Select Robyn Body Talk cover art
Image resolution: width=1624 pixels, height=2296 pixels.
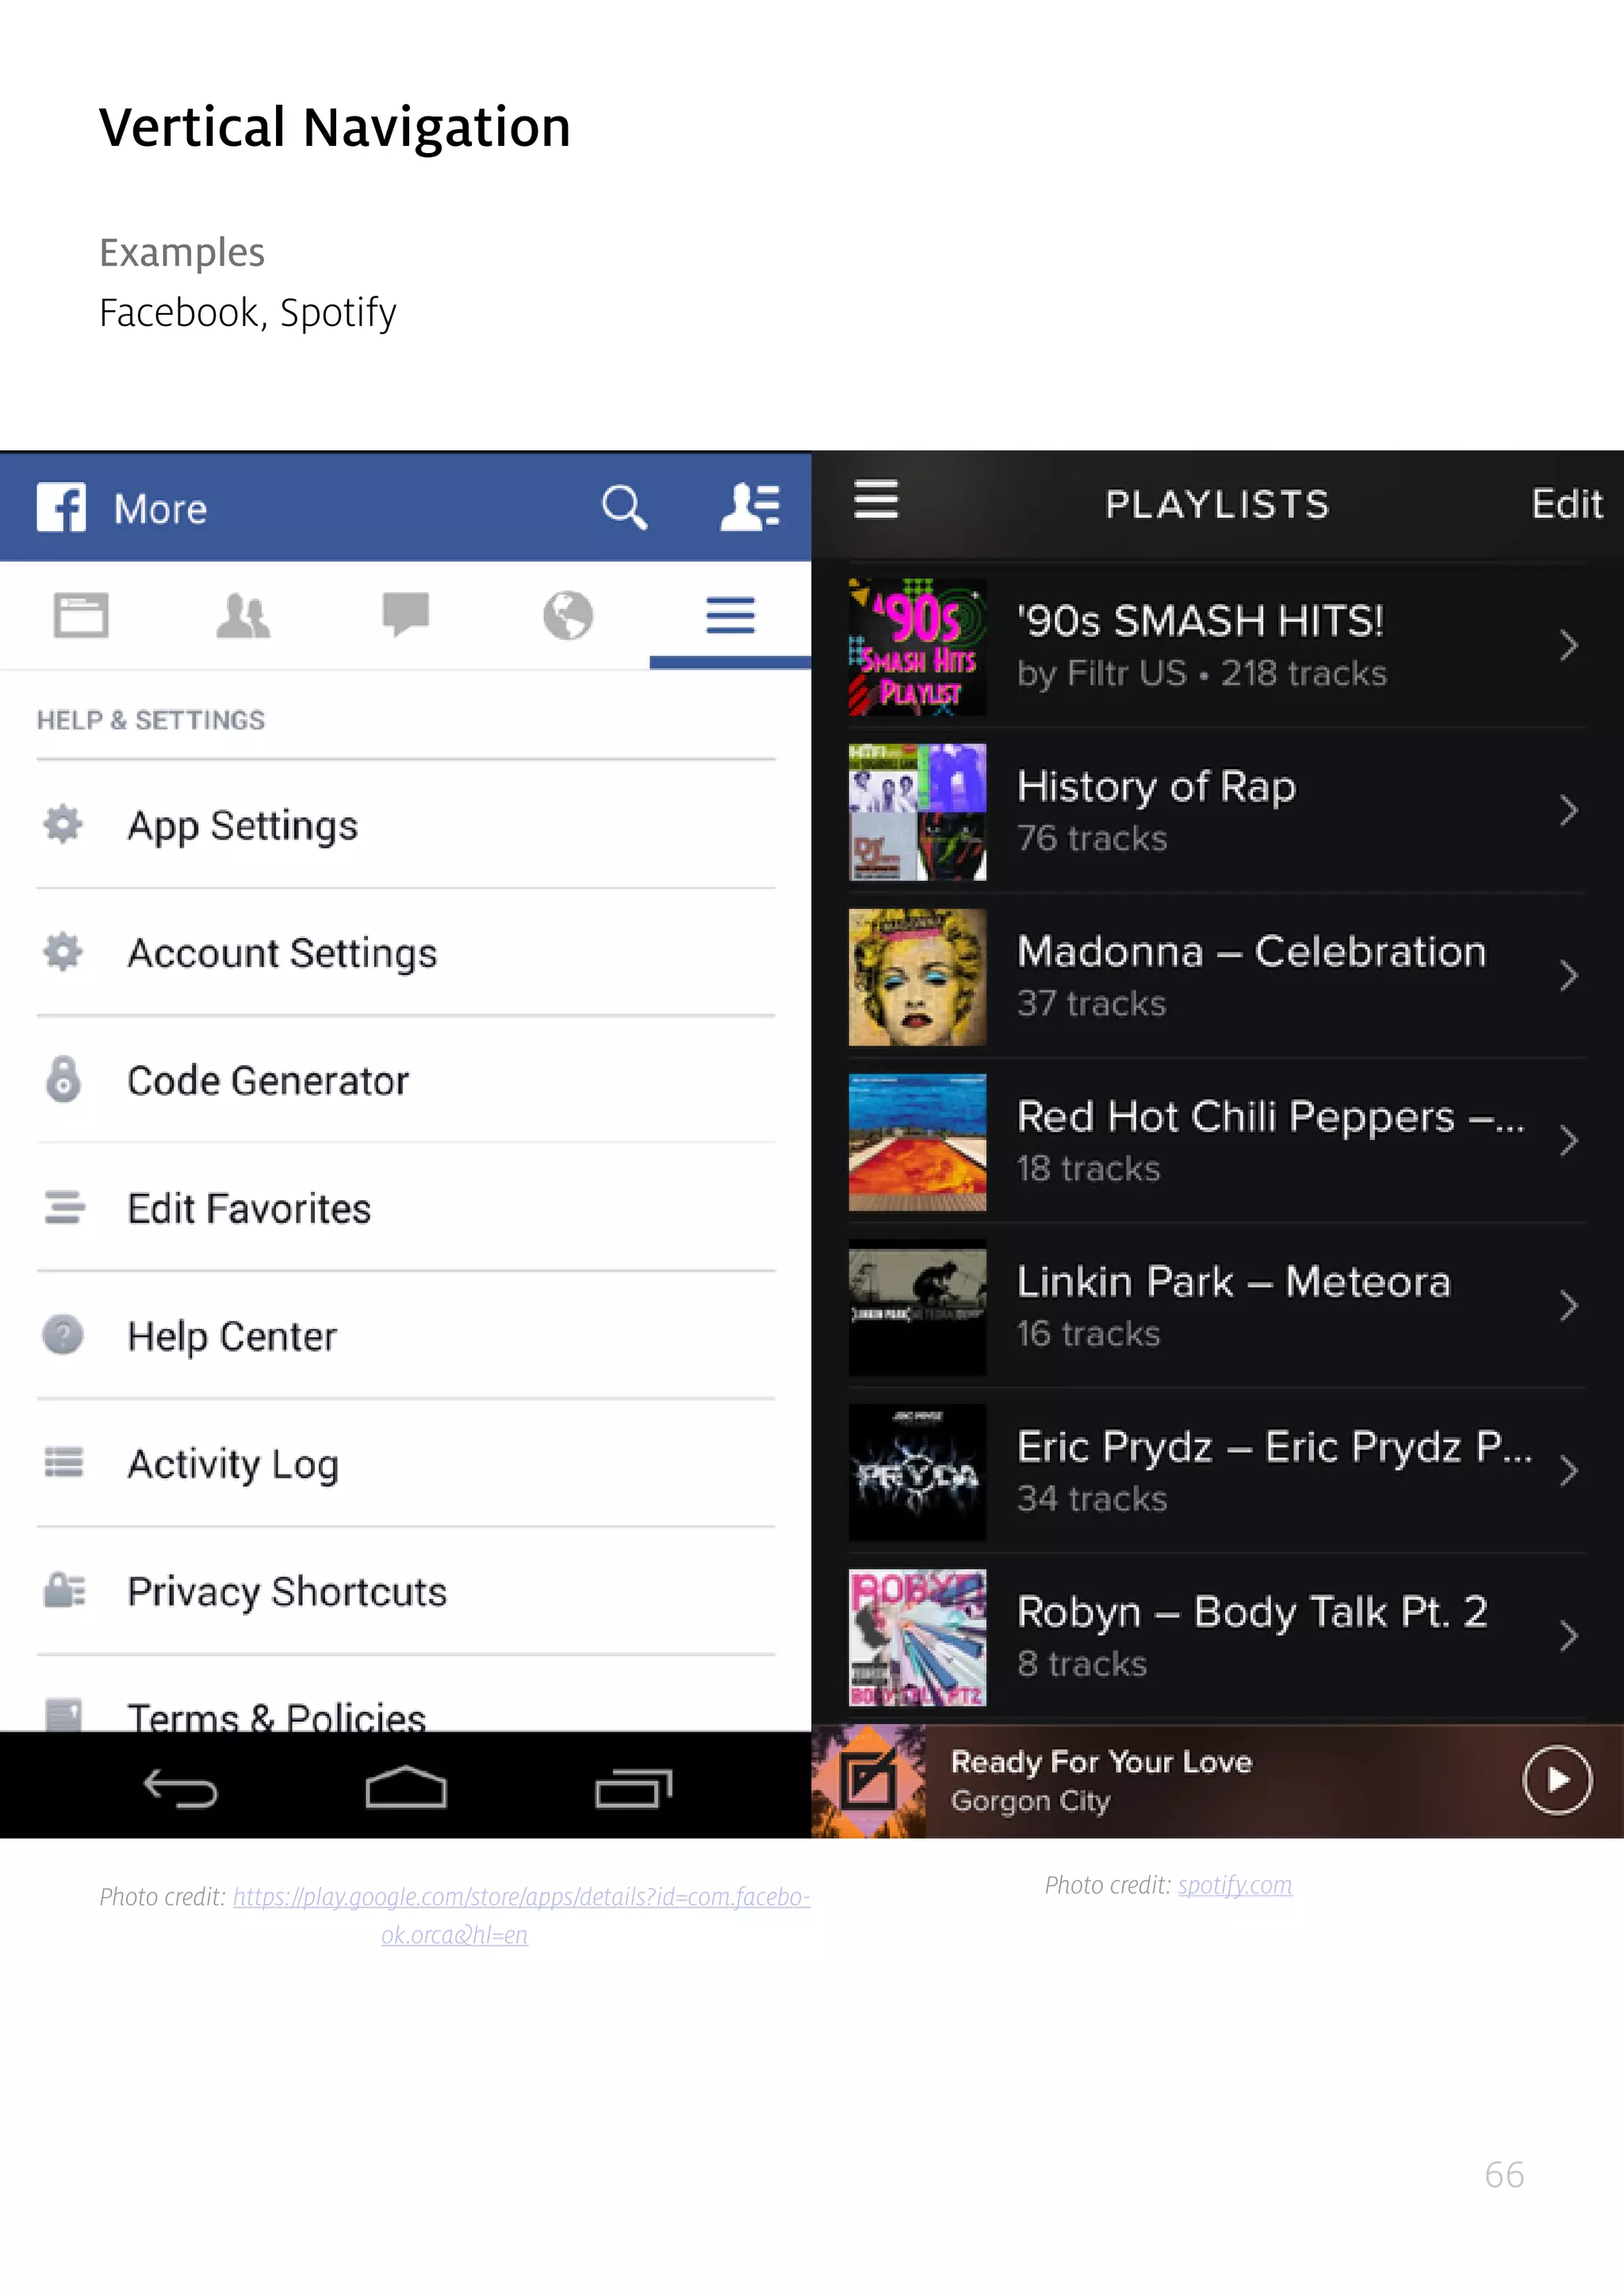click(917, 1637)
